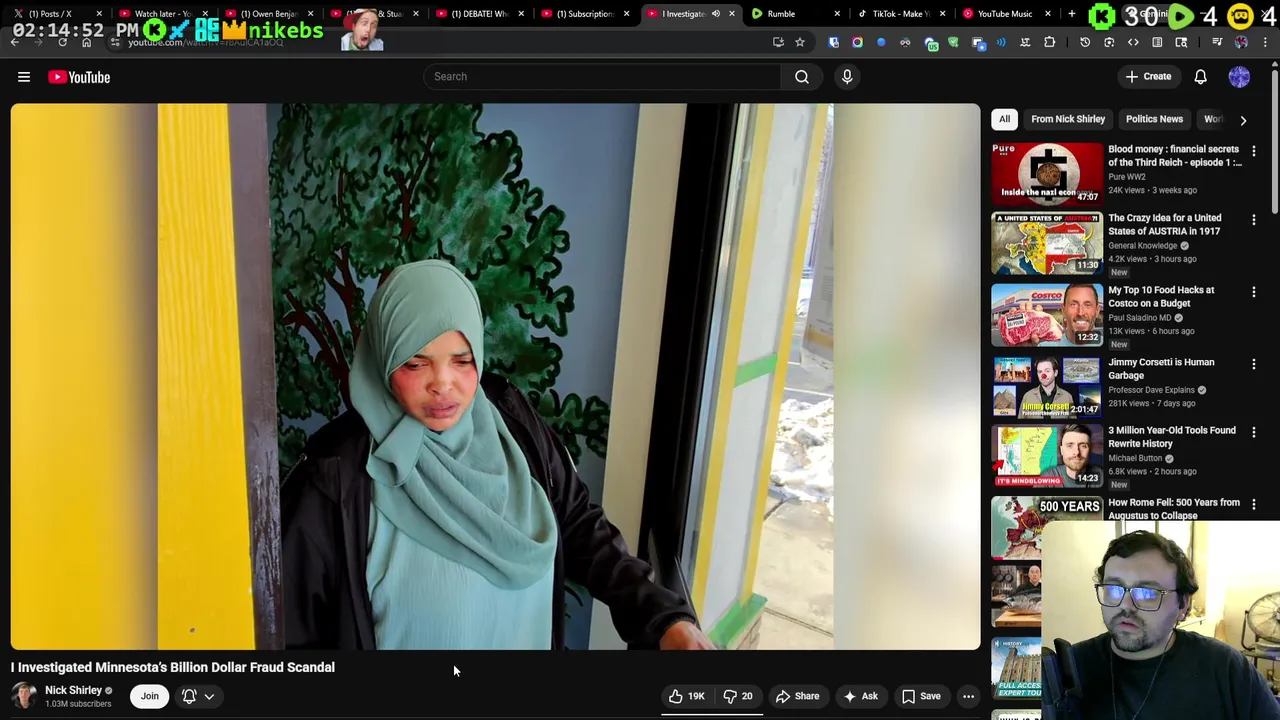Start voice search with the microphone icon
This screenshot has width=1280, height=720.
[x=847, y=77]
